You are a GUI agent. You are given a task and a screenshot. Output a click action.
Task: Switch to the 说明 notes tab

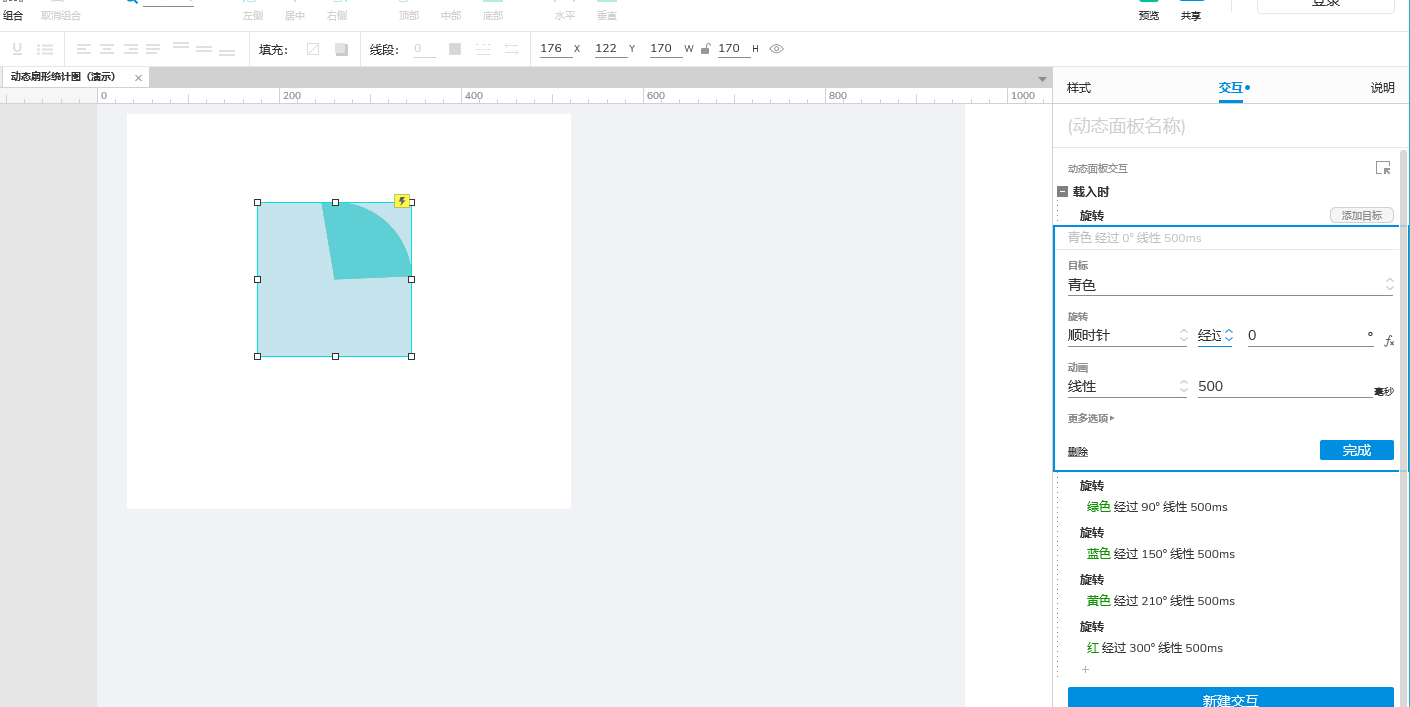click(1382, 88)
